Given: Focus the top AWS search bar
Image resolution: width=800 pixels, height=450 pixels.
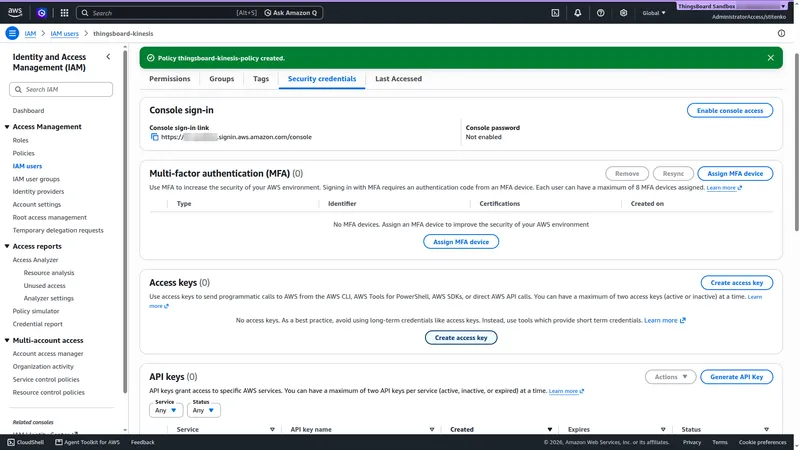Looking at the screenshot, I should coord(168,13).
